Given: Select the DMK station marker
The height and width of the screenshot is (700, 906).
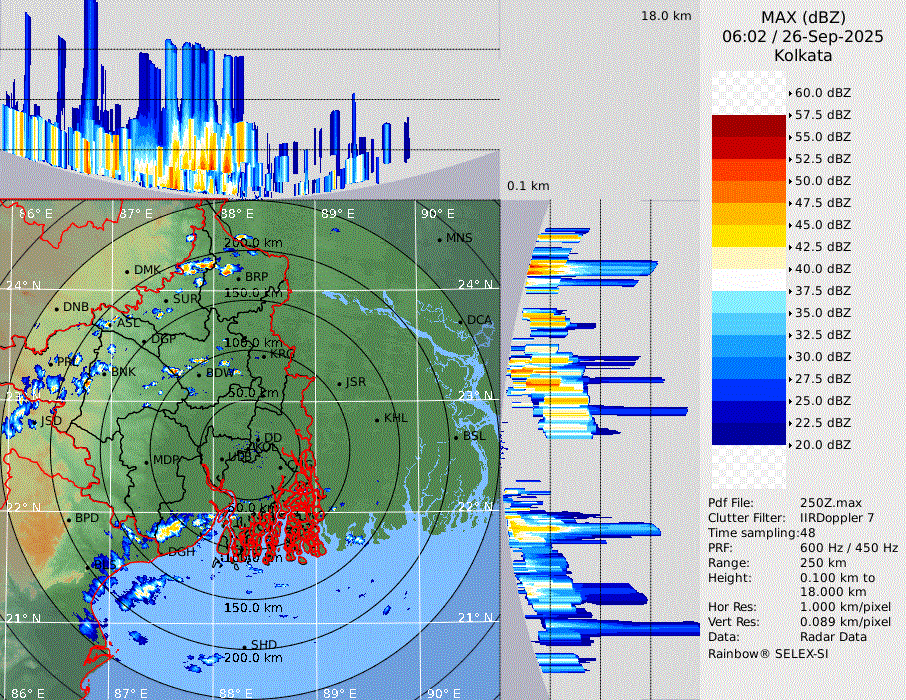Looking at the screenshot, I should (127, 271).
